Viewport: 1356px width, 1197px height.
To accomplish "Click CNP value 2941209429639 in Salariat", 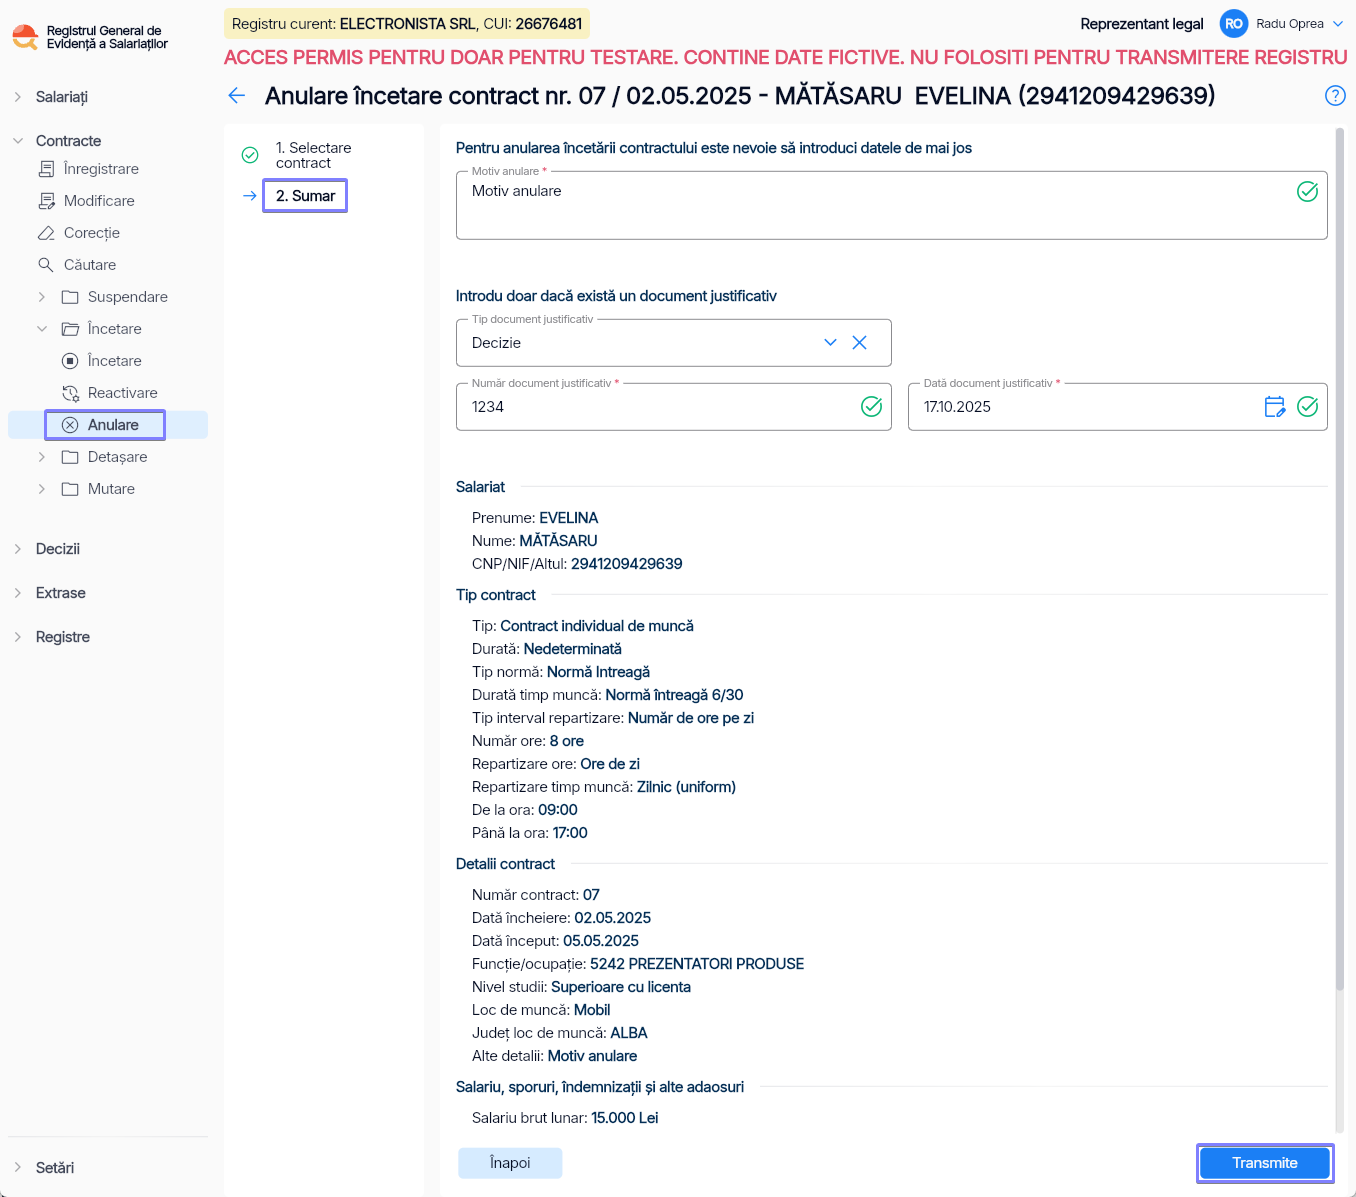I will (x=627, y=564).
